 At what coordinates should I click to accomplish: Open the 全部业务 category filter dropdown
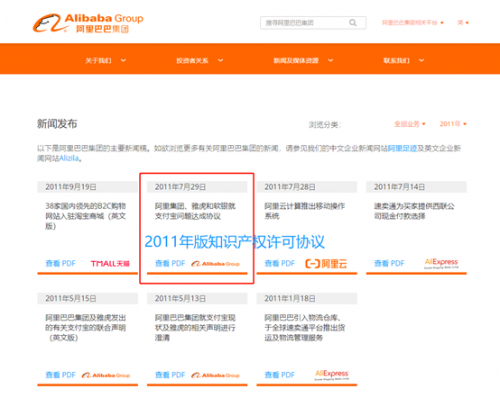410,124
